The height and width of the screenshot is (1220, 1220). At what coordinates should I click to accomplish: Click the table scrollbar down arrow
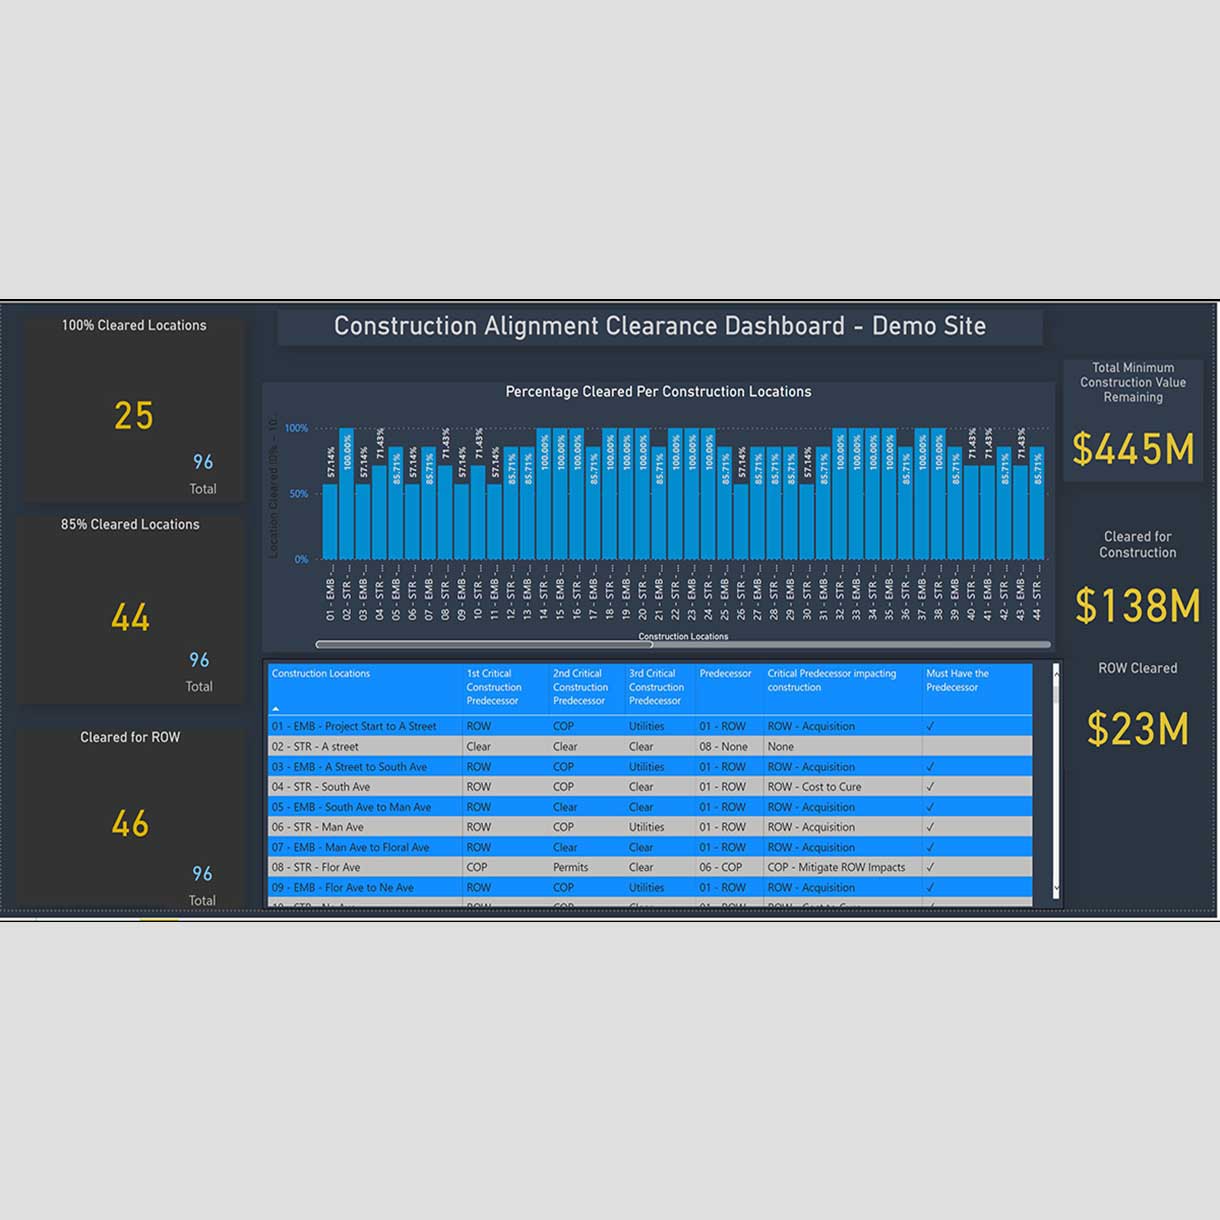tap(1056, 888)
